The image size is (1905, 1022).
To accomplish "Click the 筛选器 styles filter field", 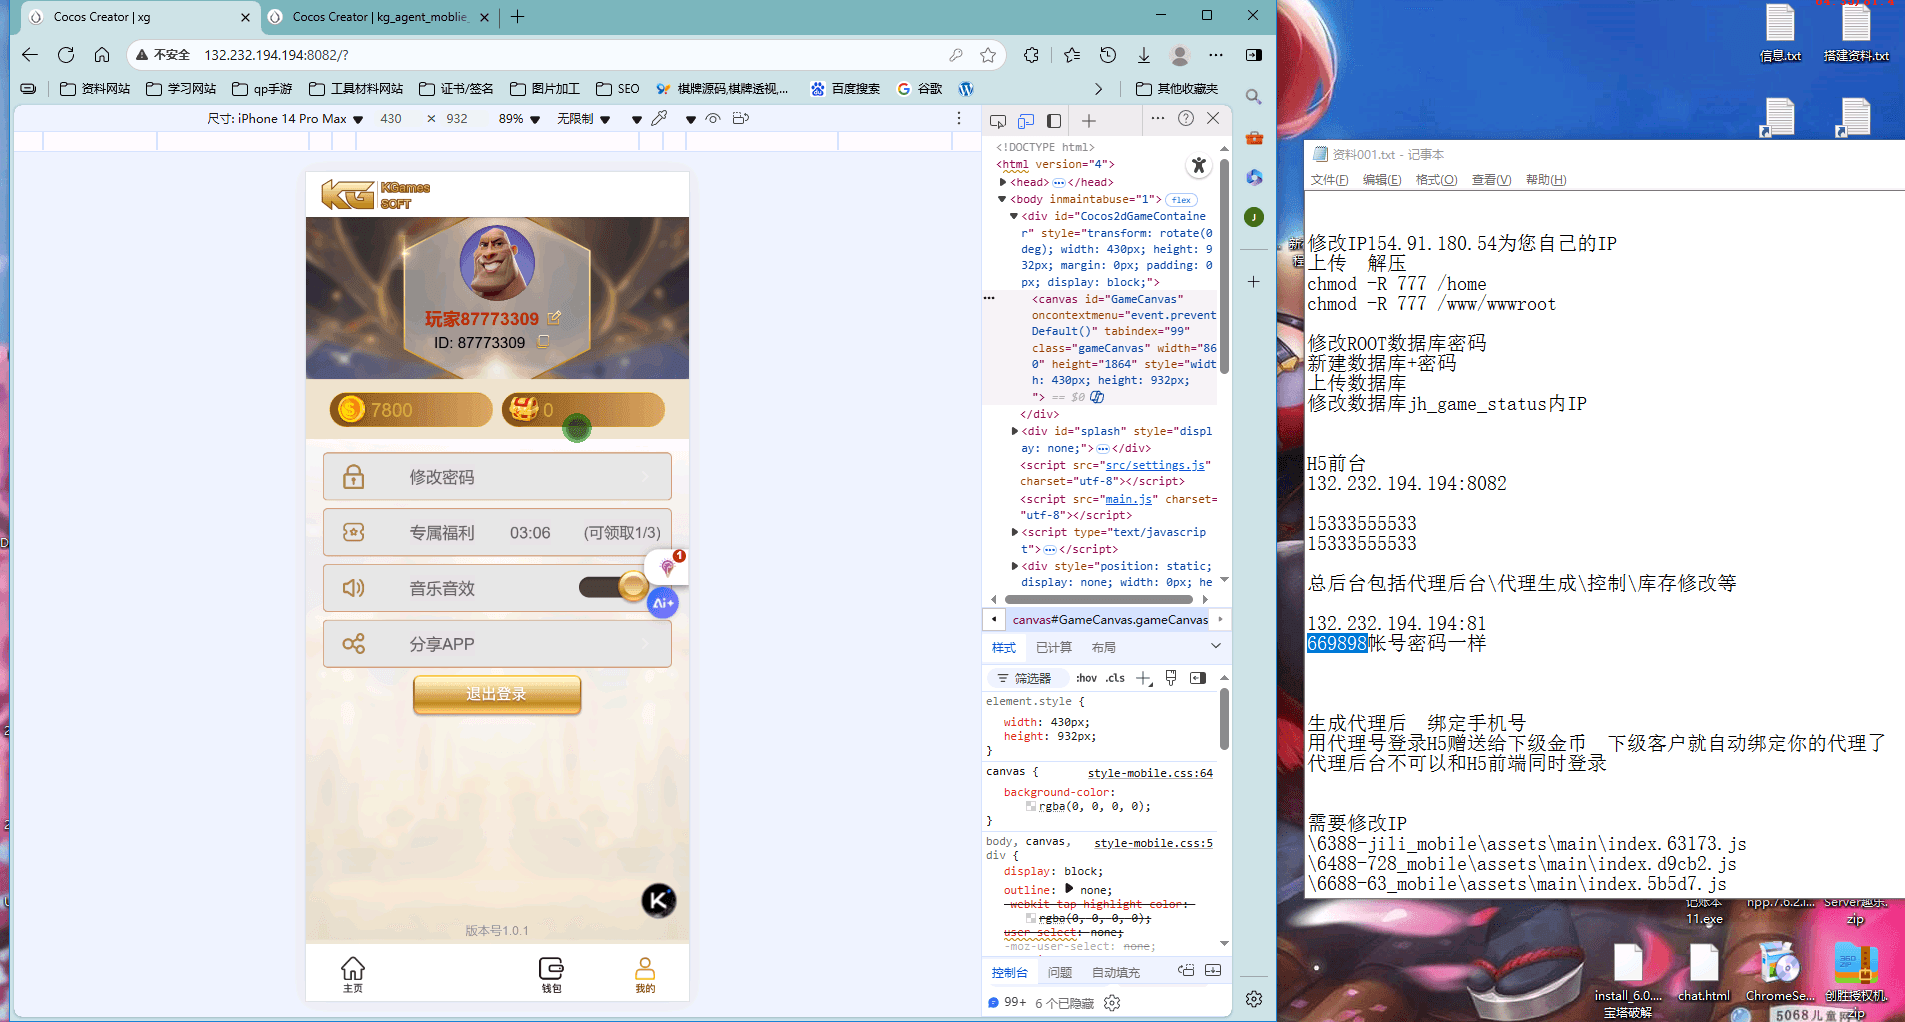I will point(1030,678).
